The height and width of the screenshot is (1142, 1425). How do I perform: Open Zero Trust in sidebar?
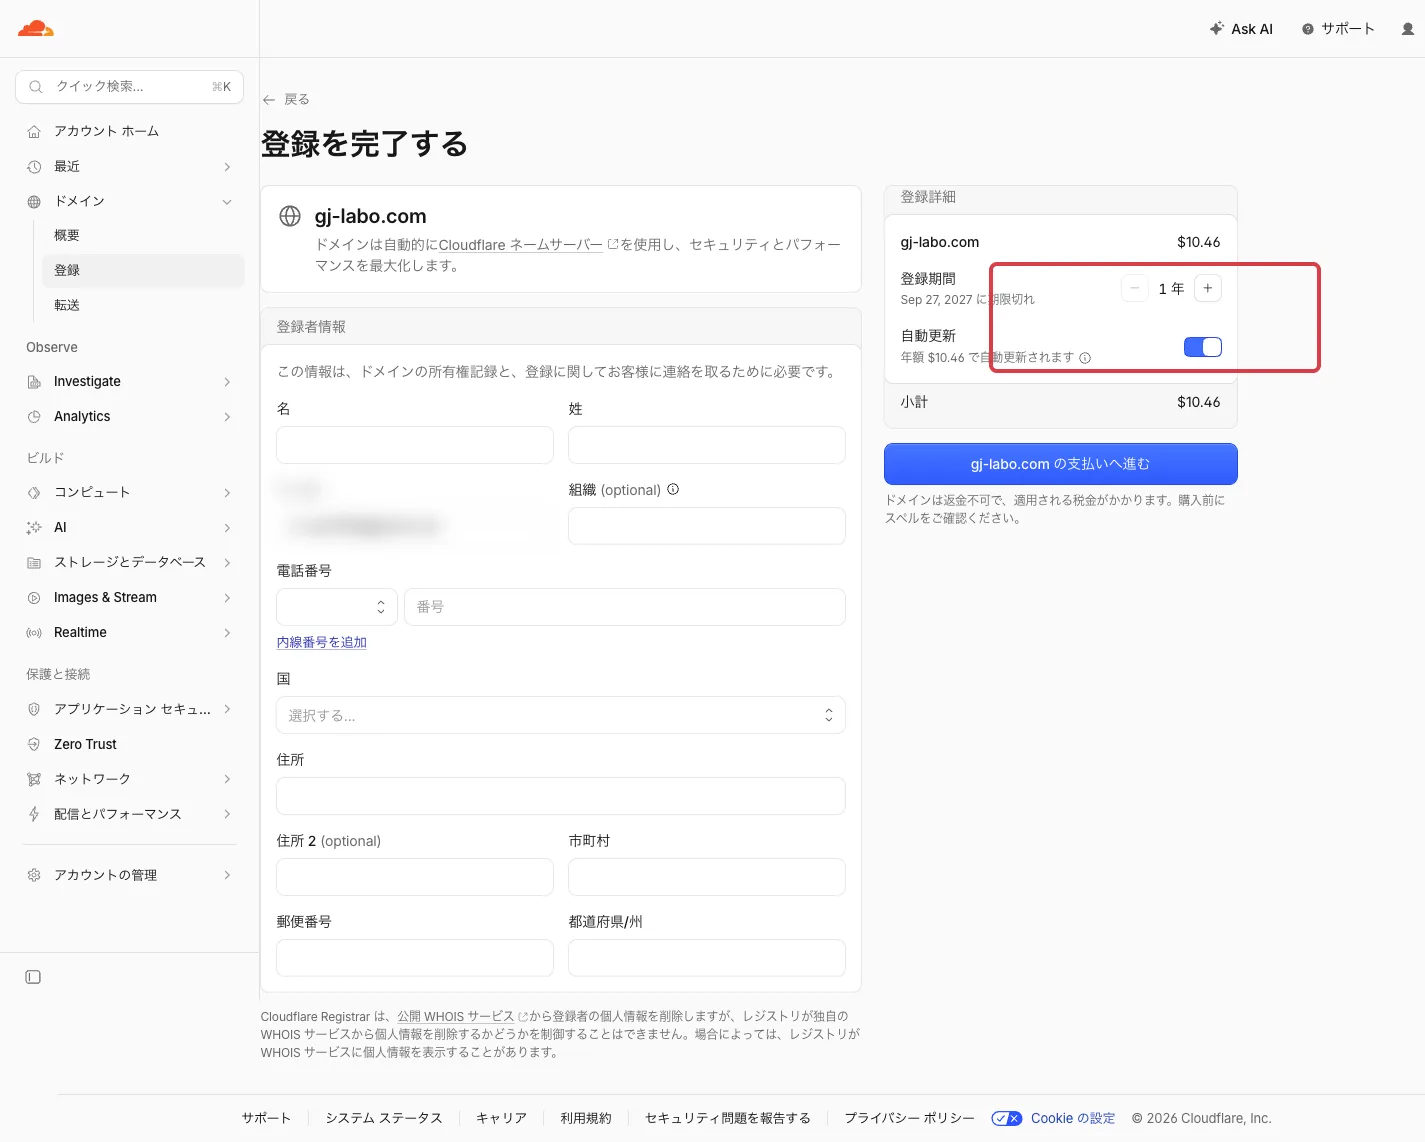85,744
